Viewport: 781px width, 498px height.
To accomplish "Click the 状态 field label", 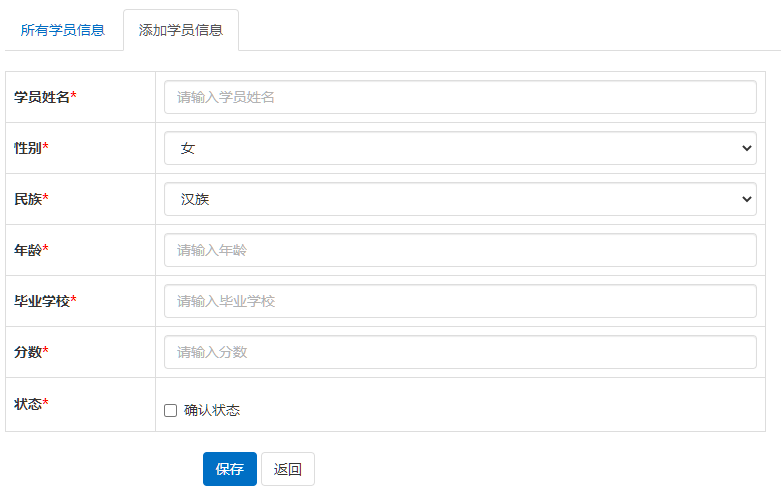I will 31,404.
